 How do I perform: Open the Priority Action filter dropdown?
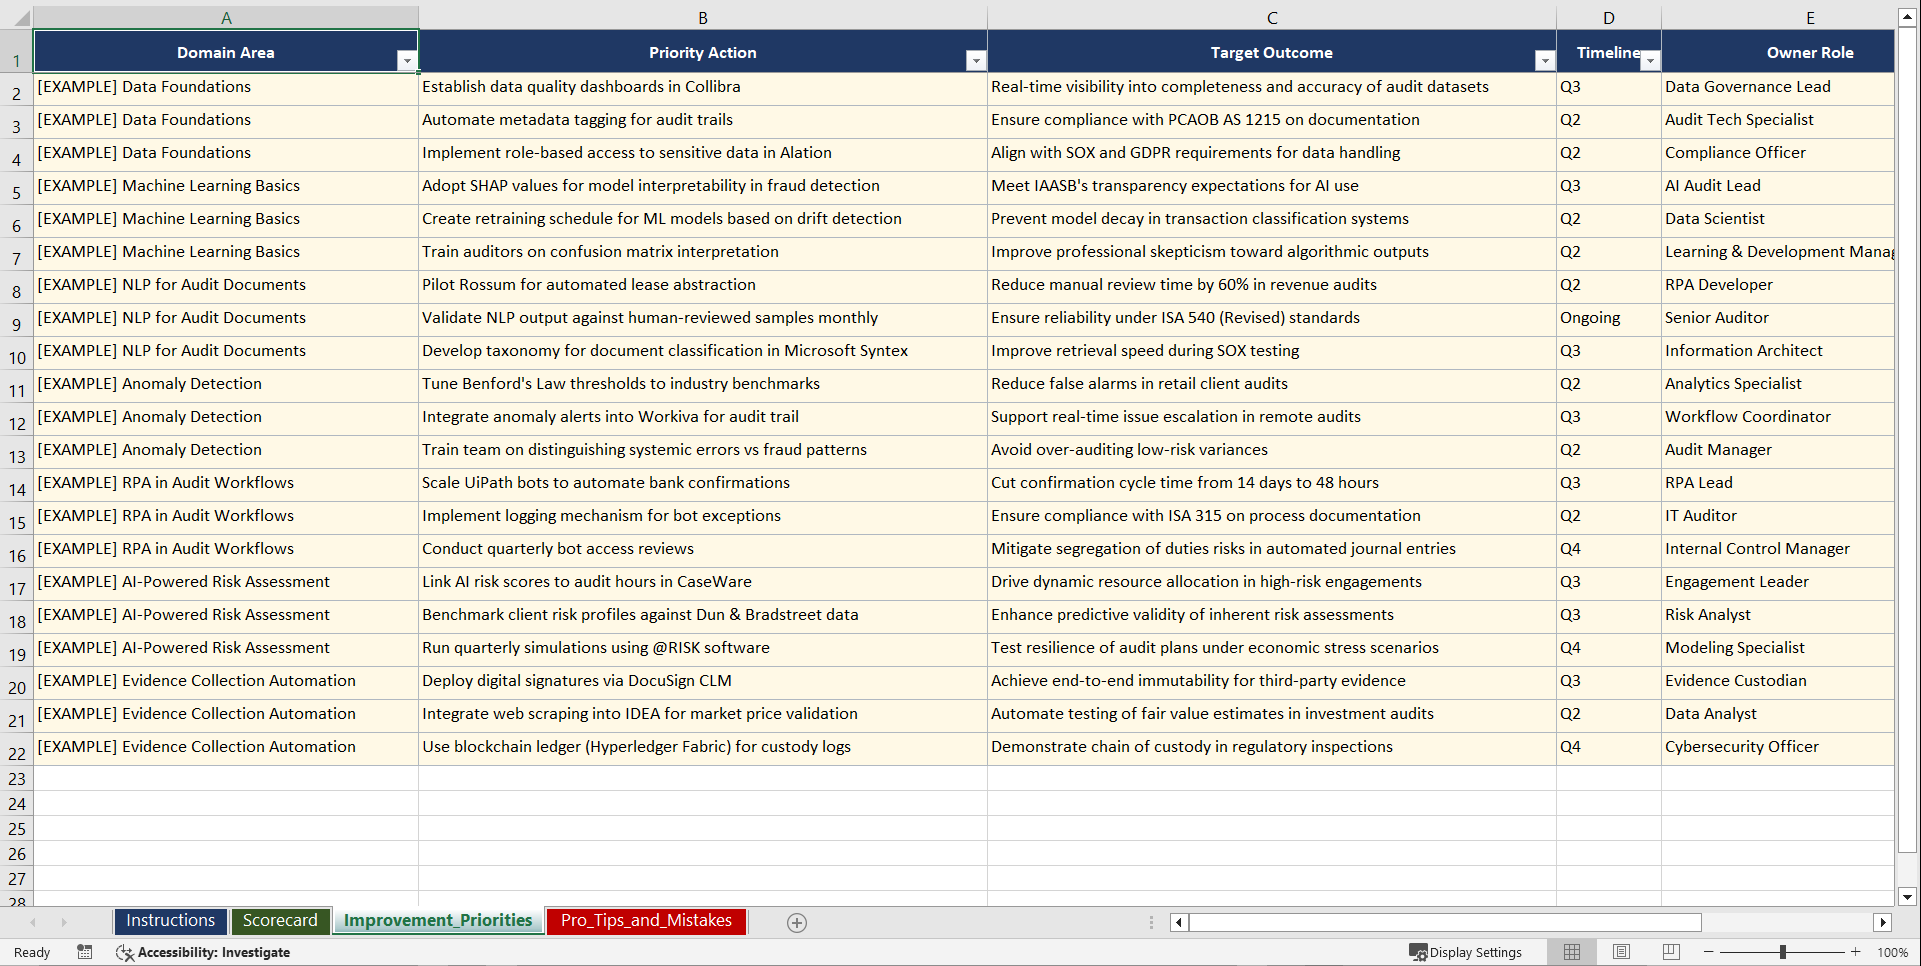[975, 60]
